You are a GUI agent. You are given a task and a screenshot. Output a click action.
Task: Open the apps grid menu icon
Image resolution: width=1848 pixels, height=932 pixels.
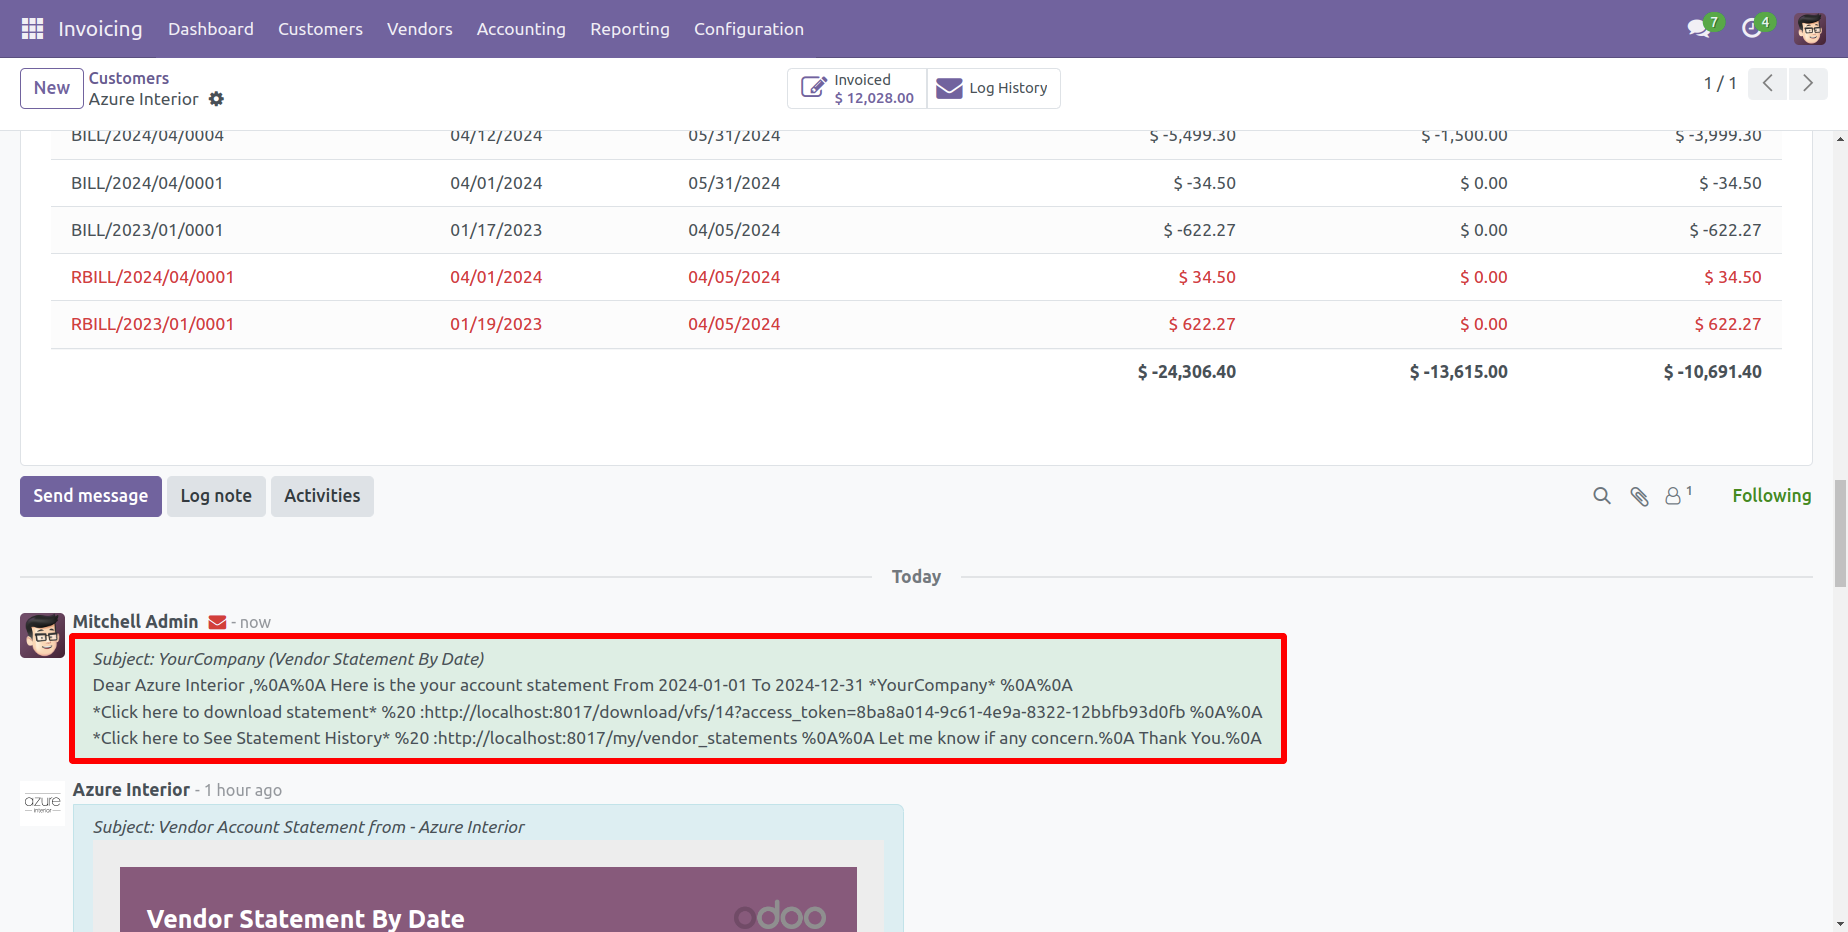[32, 29]
